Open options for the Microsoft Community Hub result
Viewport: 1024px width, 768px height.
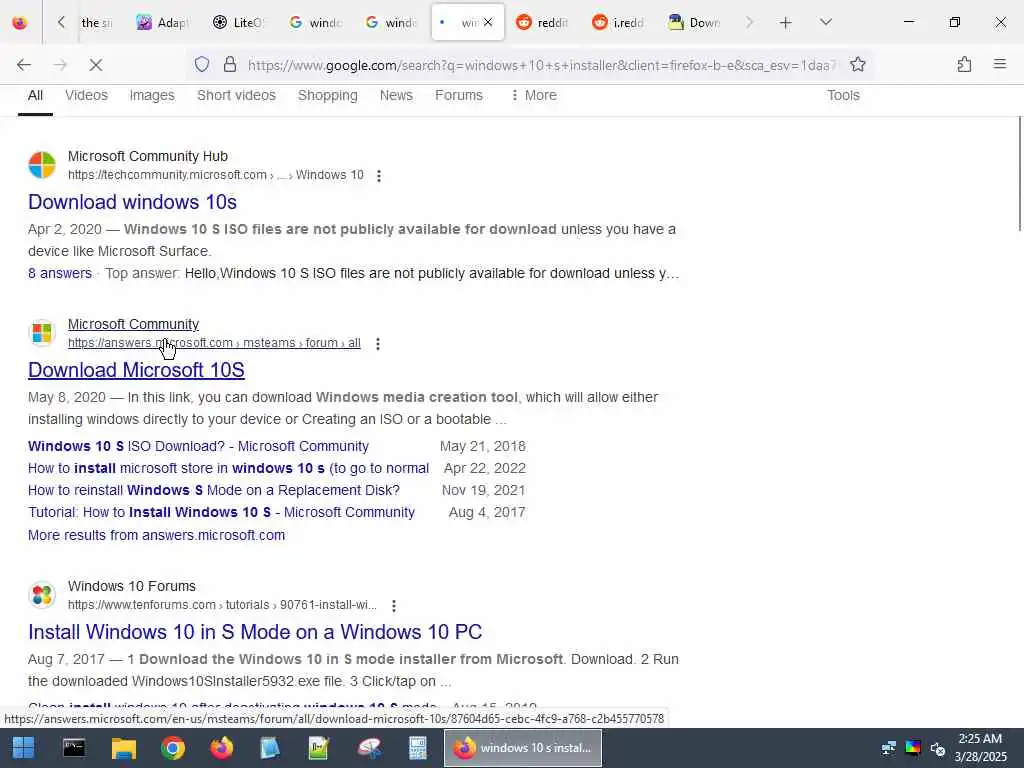[x=379, y=176]
